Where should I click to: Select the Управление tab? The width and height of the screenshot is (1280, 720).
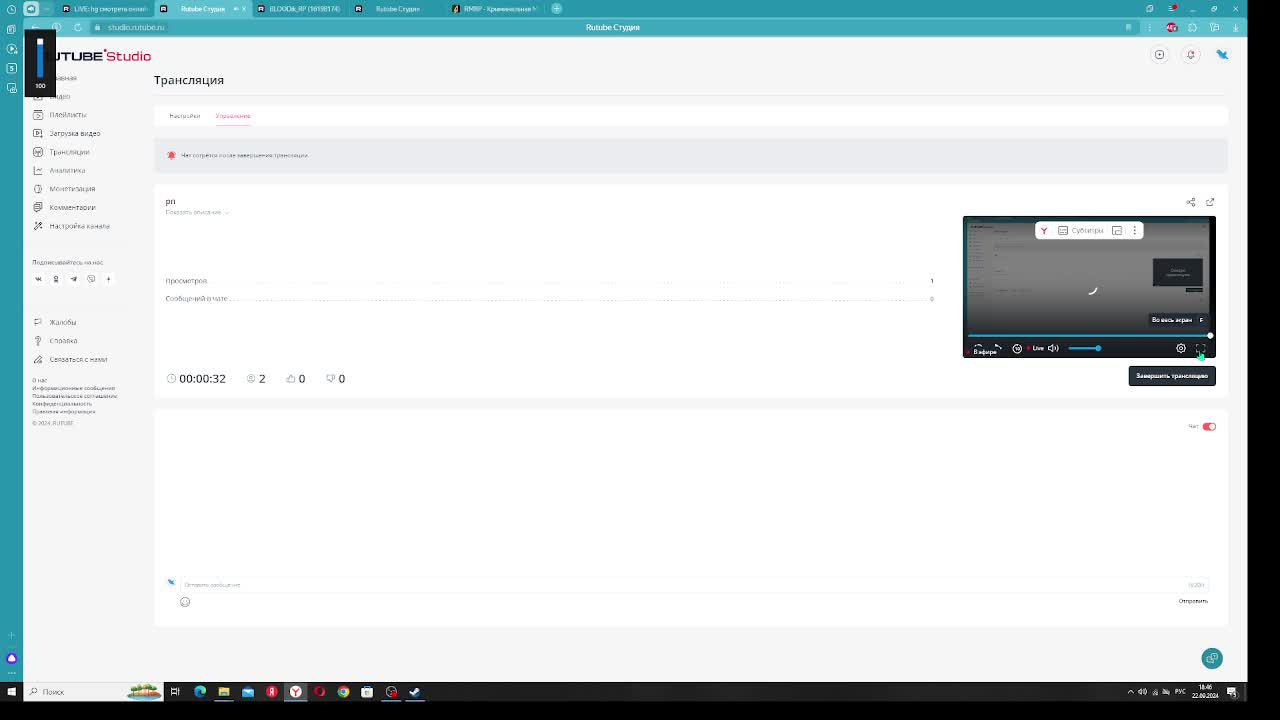click(x=233, y=116)
